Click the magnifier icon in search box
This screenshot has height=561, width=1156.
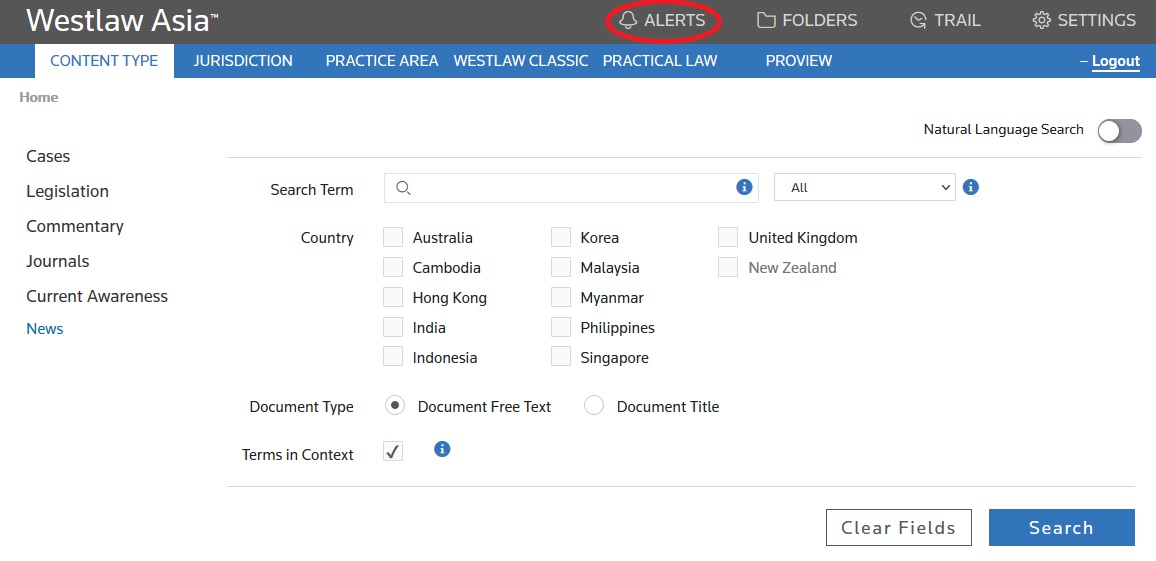pyautogui.click(x=403, y=188)
